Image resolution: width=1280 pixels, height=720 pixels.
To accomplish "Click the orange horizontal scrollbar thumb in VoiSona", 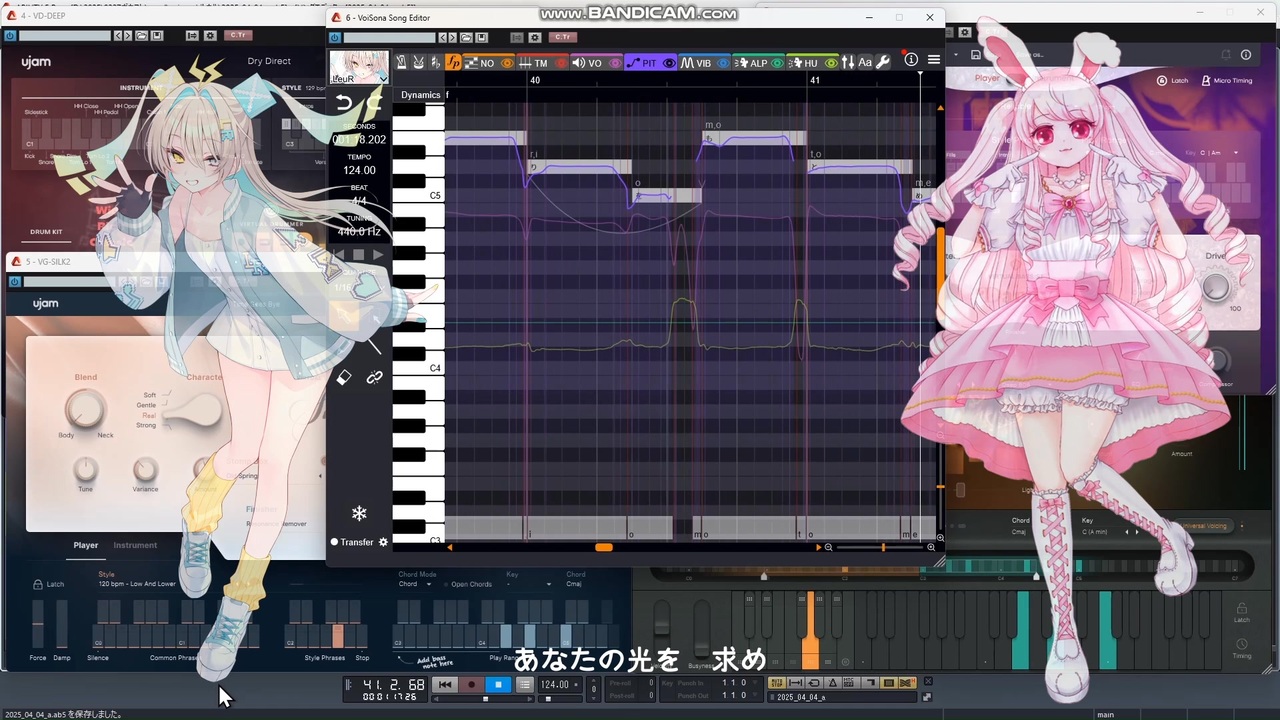I will click(x=603, y=547).
